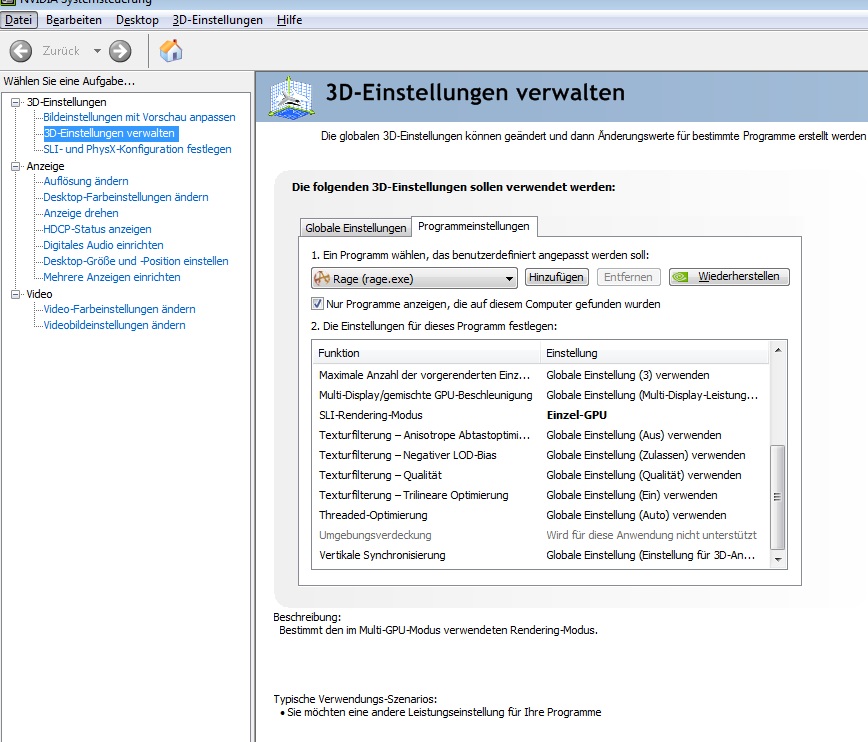Open the Datei menu
This screenshot has width=868, height=742.
tap(19, 20)
